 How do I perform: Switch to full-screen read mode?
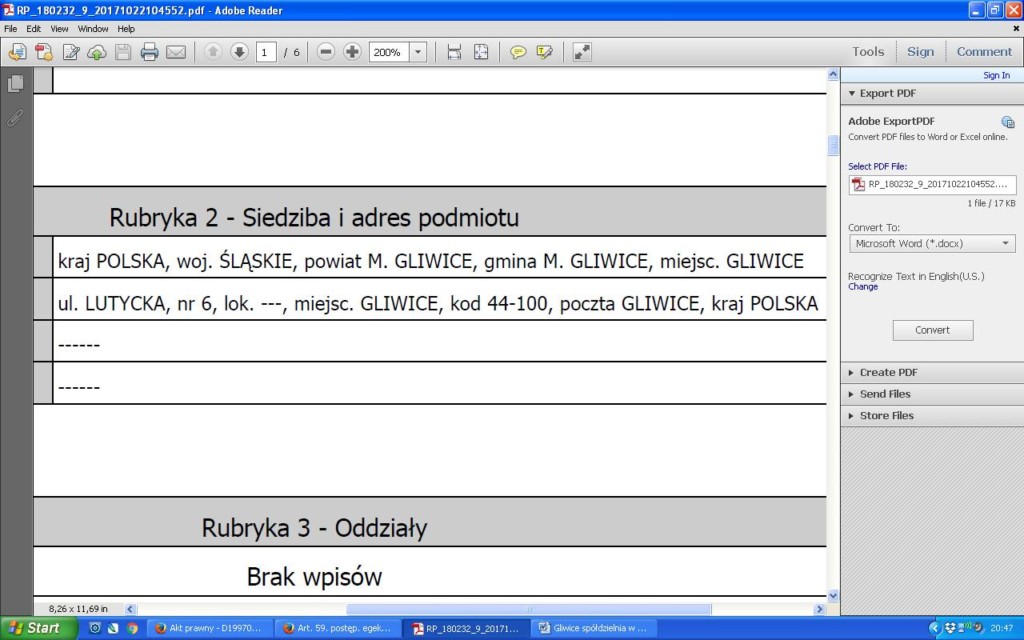click(582, 52)
